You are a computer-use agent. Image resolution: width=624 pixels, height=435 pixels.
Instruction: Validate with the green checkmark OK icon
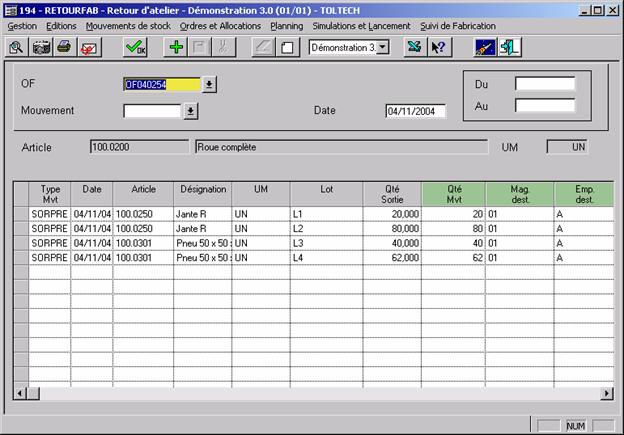click(135, 47)
